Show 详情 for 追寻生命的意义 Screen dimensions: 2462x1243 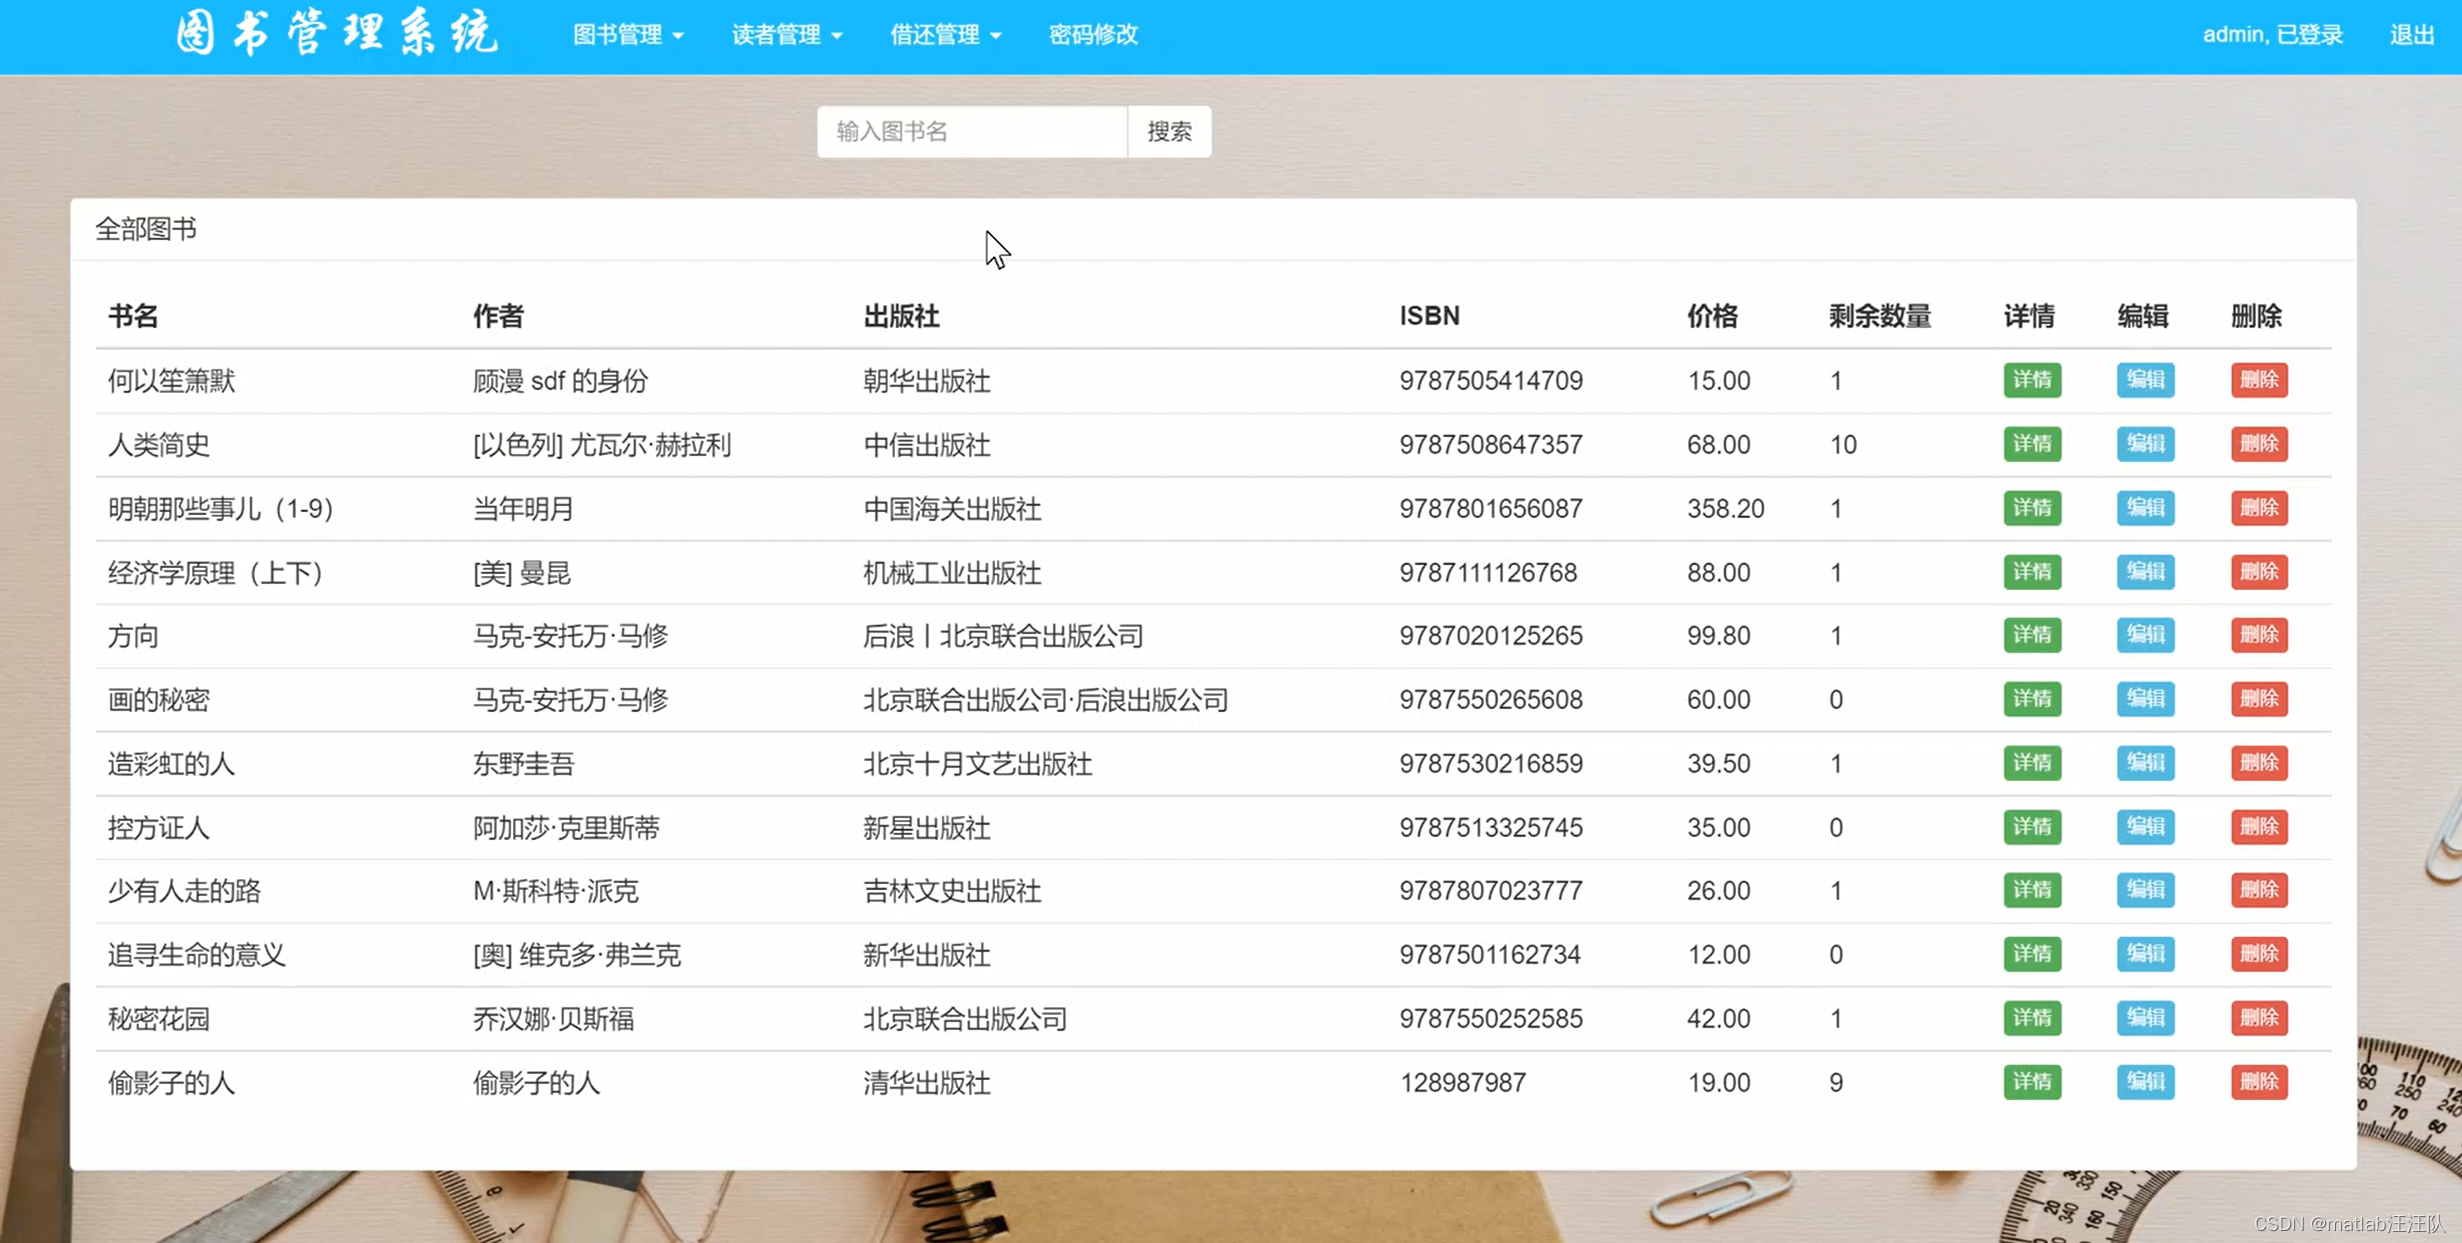coord(2031,954)
